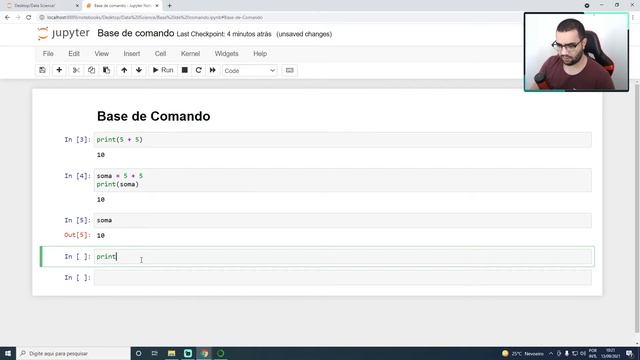
Task: Open Task View on taskbar
Action: [155, 353]
